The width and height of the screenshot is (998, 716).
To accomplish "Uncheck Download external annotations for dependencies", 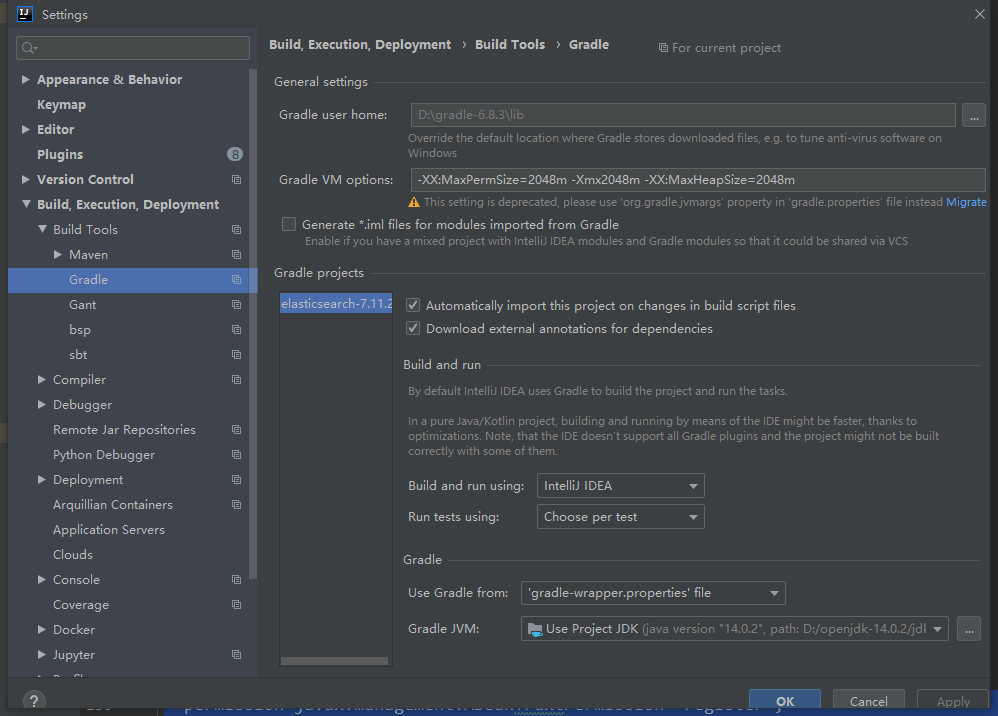I will tap(413, 328).
